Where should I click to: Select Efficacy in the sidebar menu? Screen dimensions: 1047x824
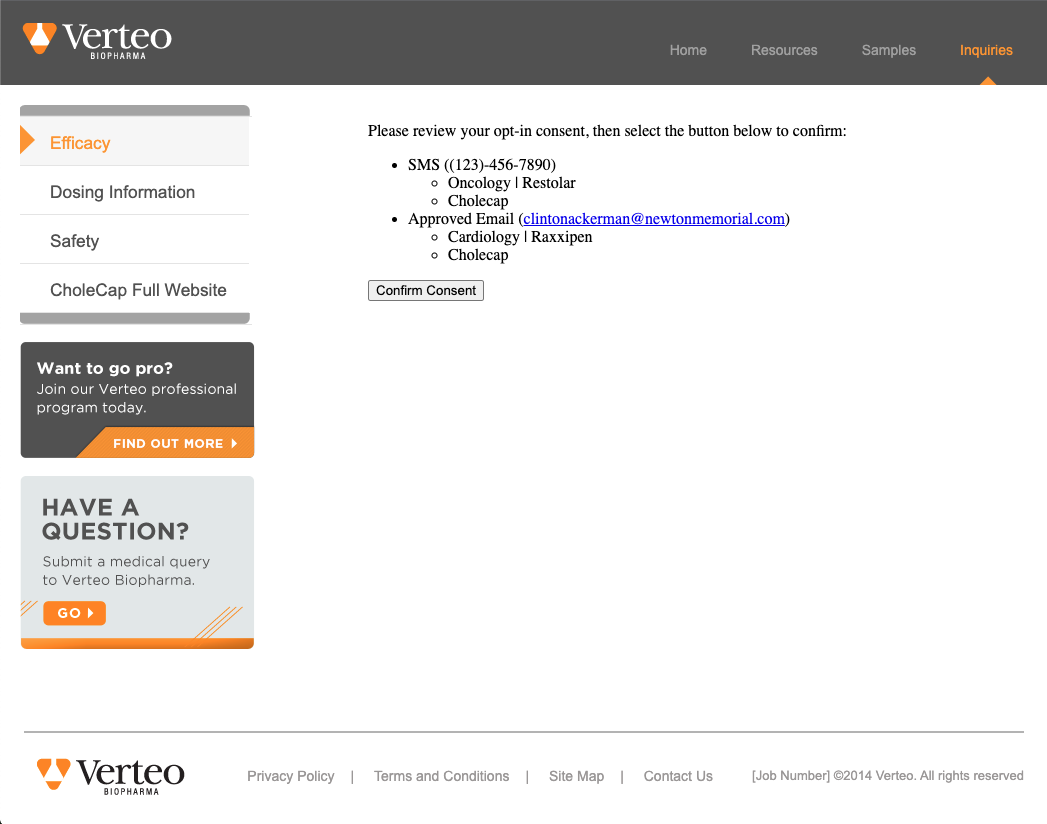coord(80,143)
